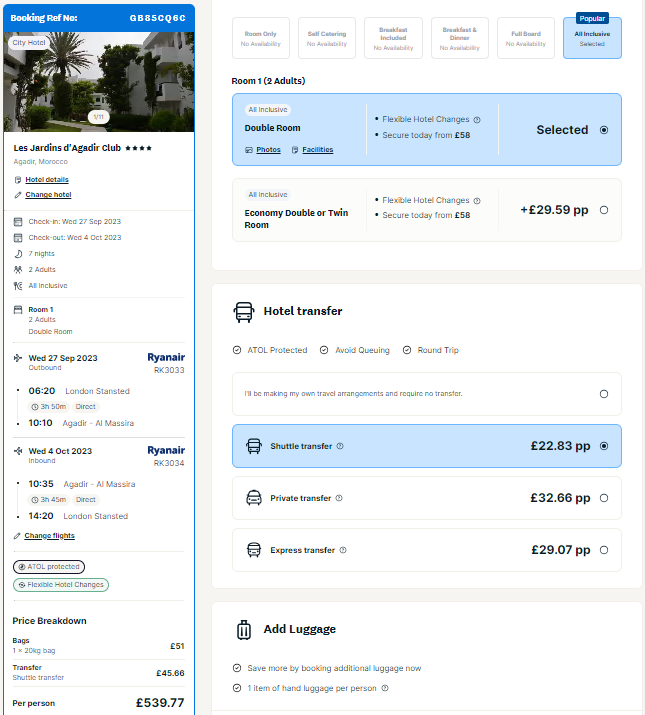Click the dining icon next to All Inclusive

18,286
